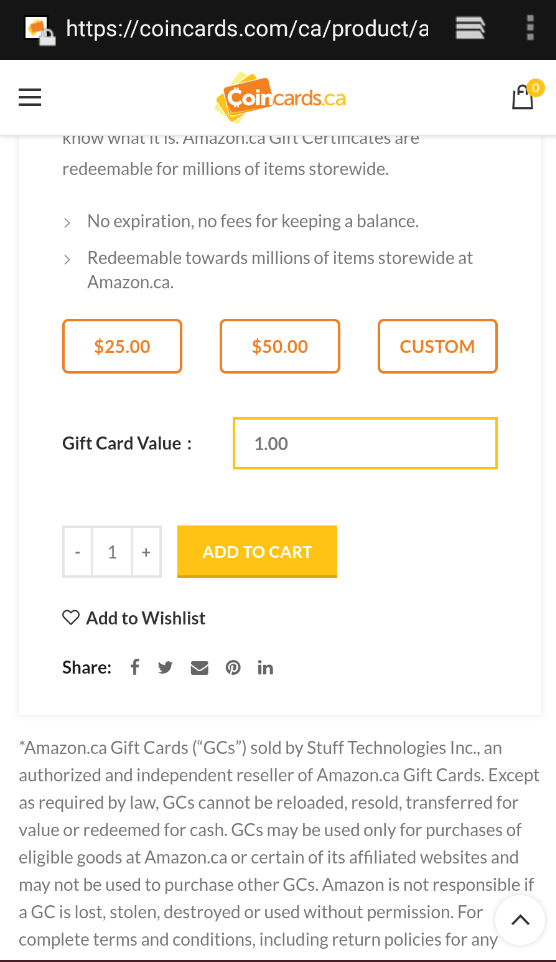
Task: Click the ADD TO CART button
Action: tap(257, 552)
